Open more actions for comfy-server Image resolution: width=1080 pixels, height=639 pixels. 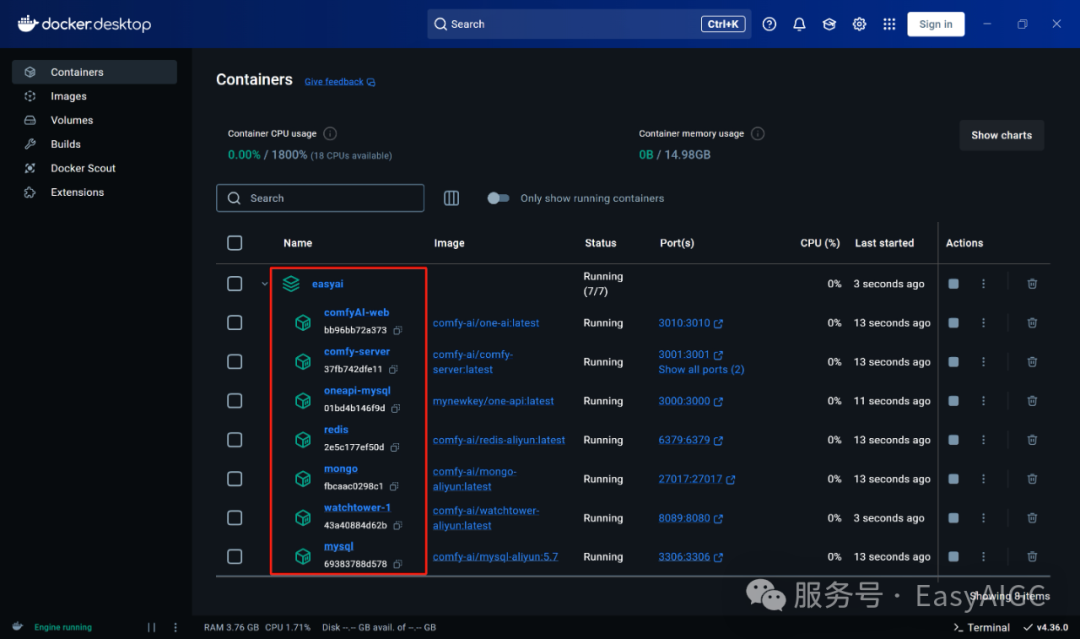coord(984,362)
